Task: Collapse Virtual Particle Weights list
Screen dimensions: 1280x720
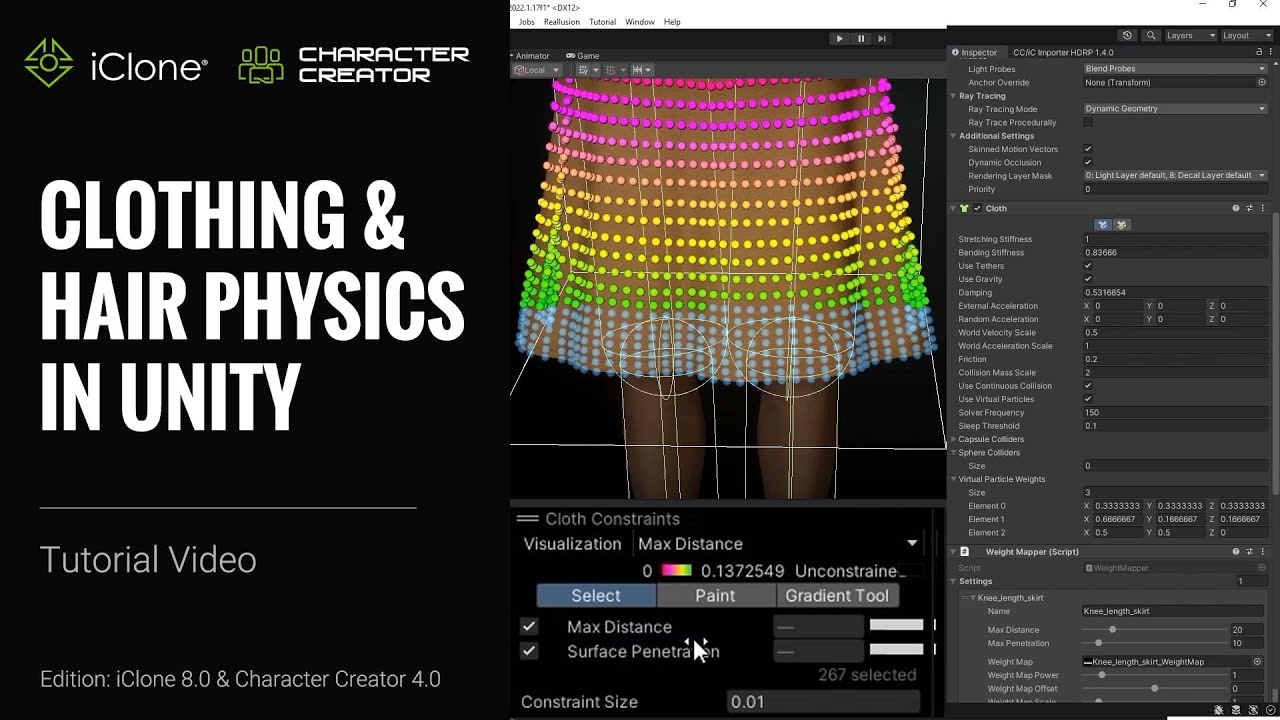Action: pos(954,479)
